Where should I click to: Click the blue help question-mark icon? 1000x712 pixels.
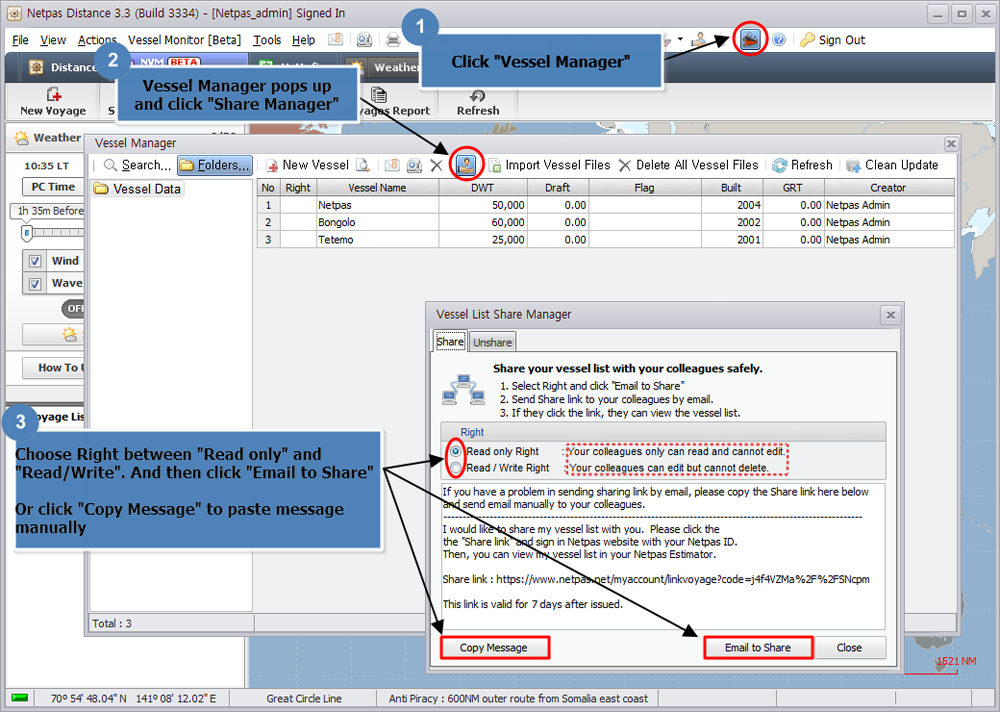pyautogui.click(x=779, y=40)
